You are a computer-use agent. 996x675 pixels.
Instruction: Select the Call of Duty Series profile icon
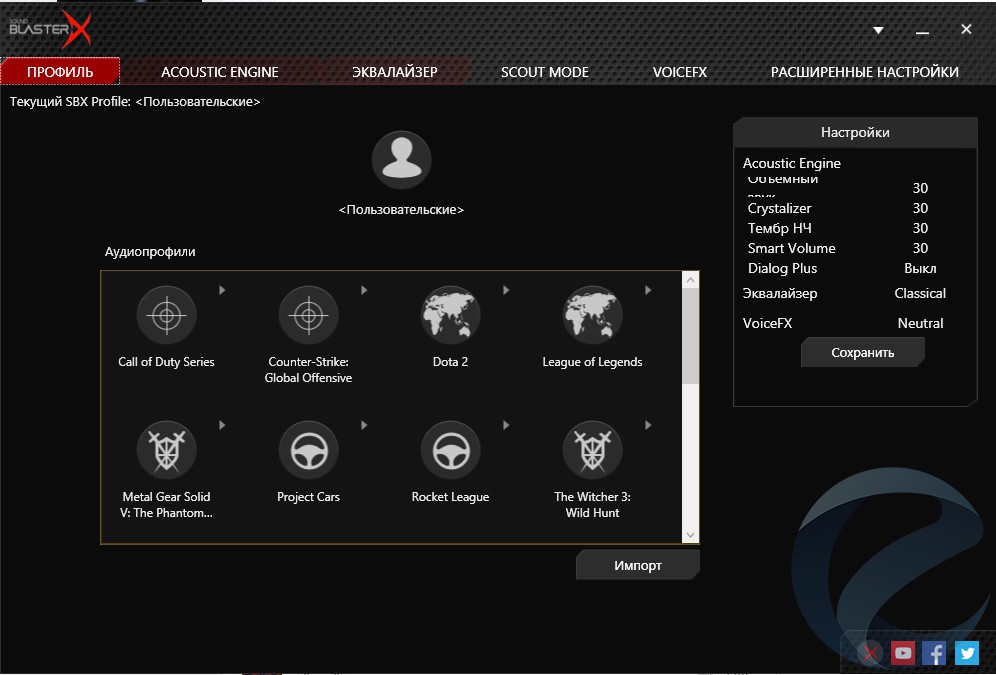pos(166,315)
